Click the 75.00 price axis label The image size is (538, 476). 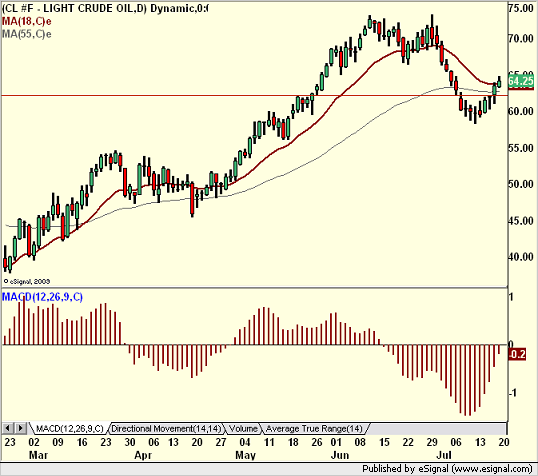click(x=521, y=8)
